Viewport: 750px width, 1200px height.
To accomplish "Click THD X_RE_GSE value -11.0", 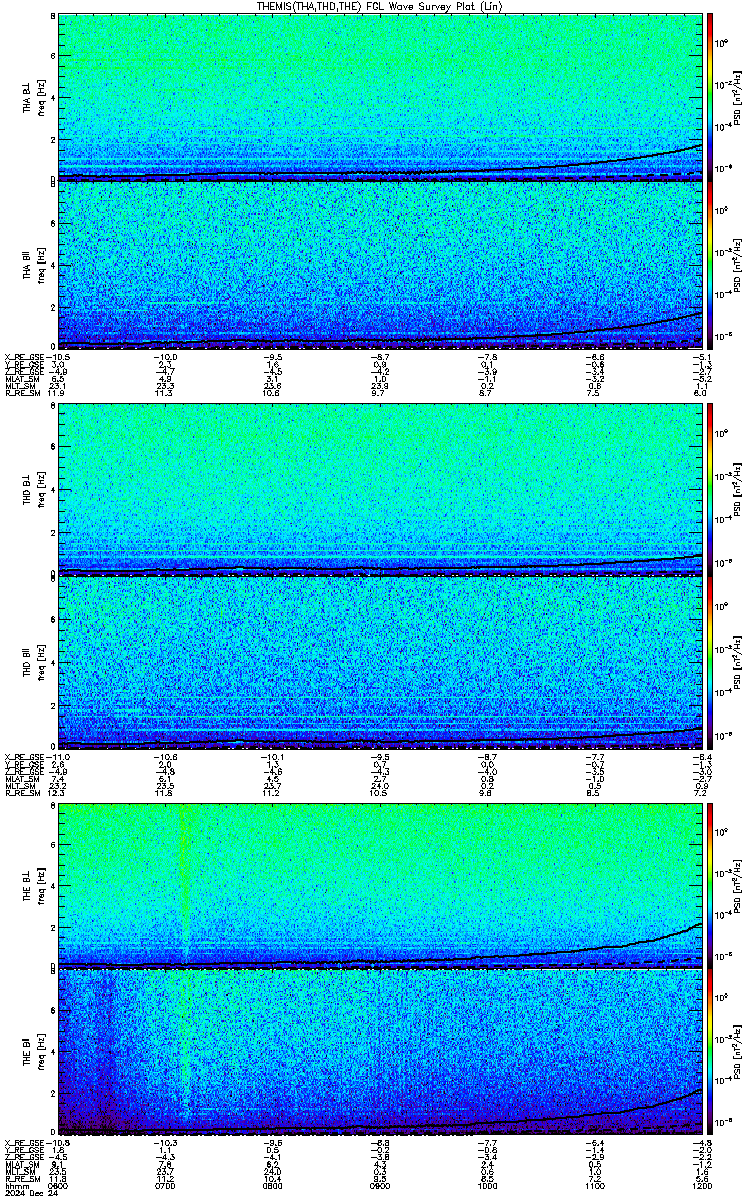I will 58,756.
